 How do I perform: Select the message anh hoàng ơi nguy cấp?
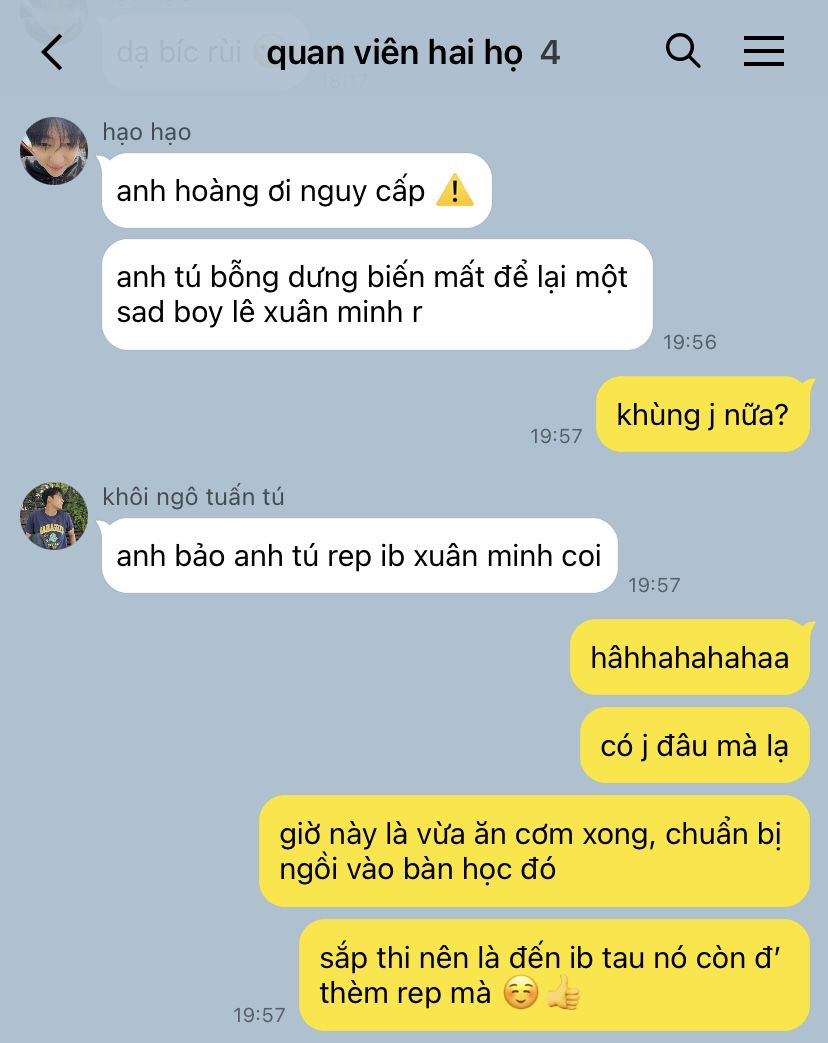pos(297,191)
